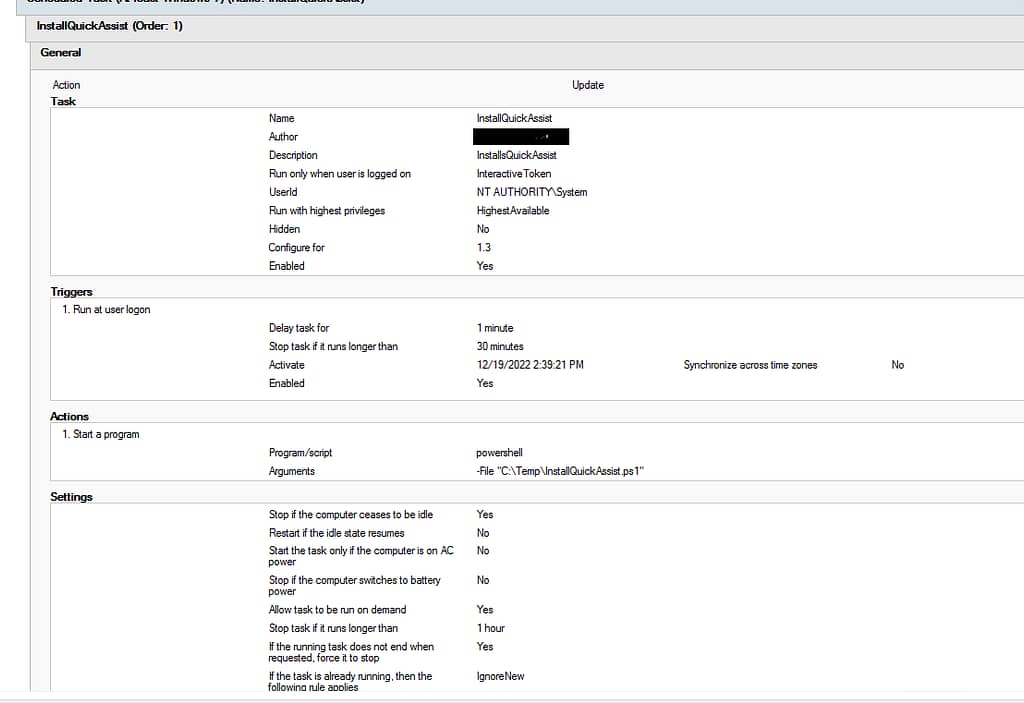Select "Yes" beside Enabled in Task section

tap(485, 266)
